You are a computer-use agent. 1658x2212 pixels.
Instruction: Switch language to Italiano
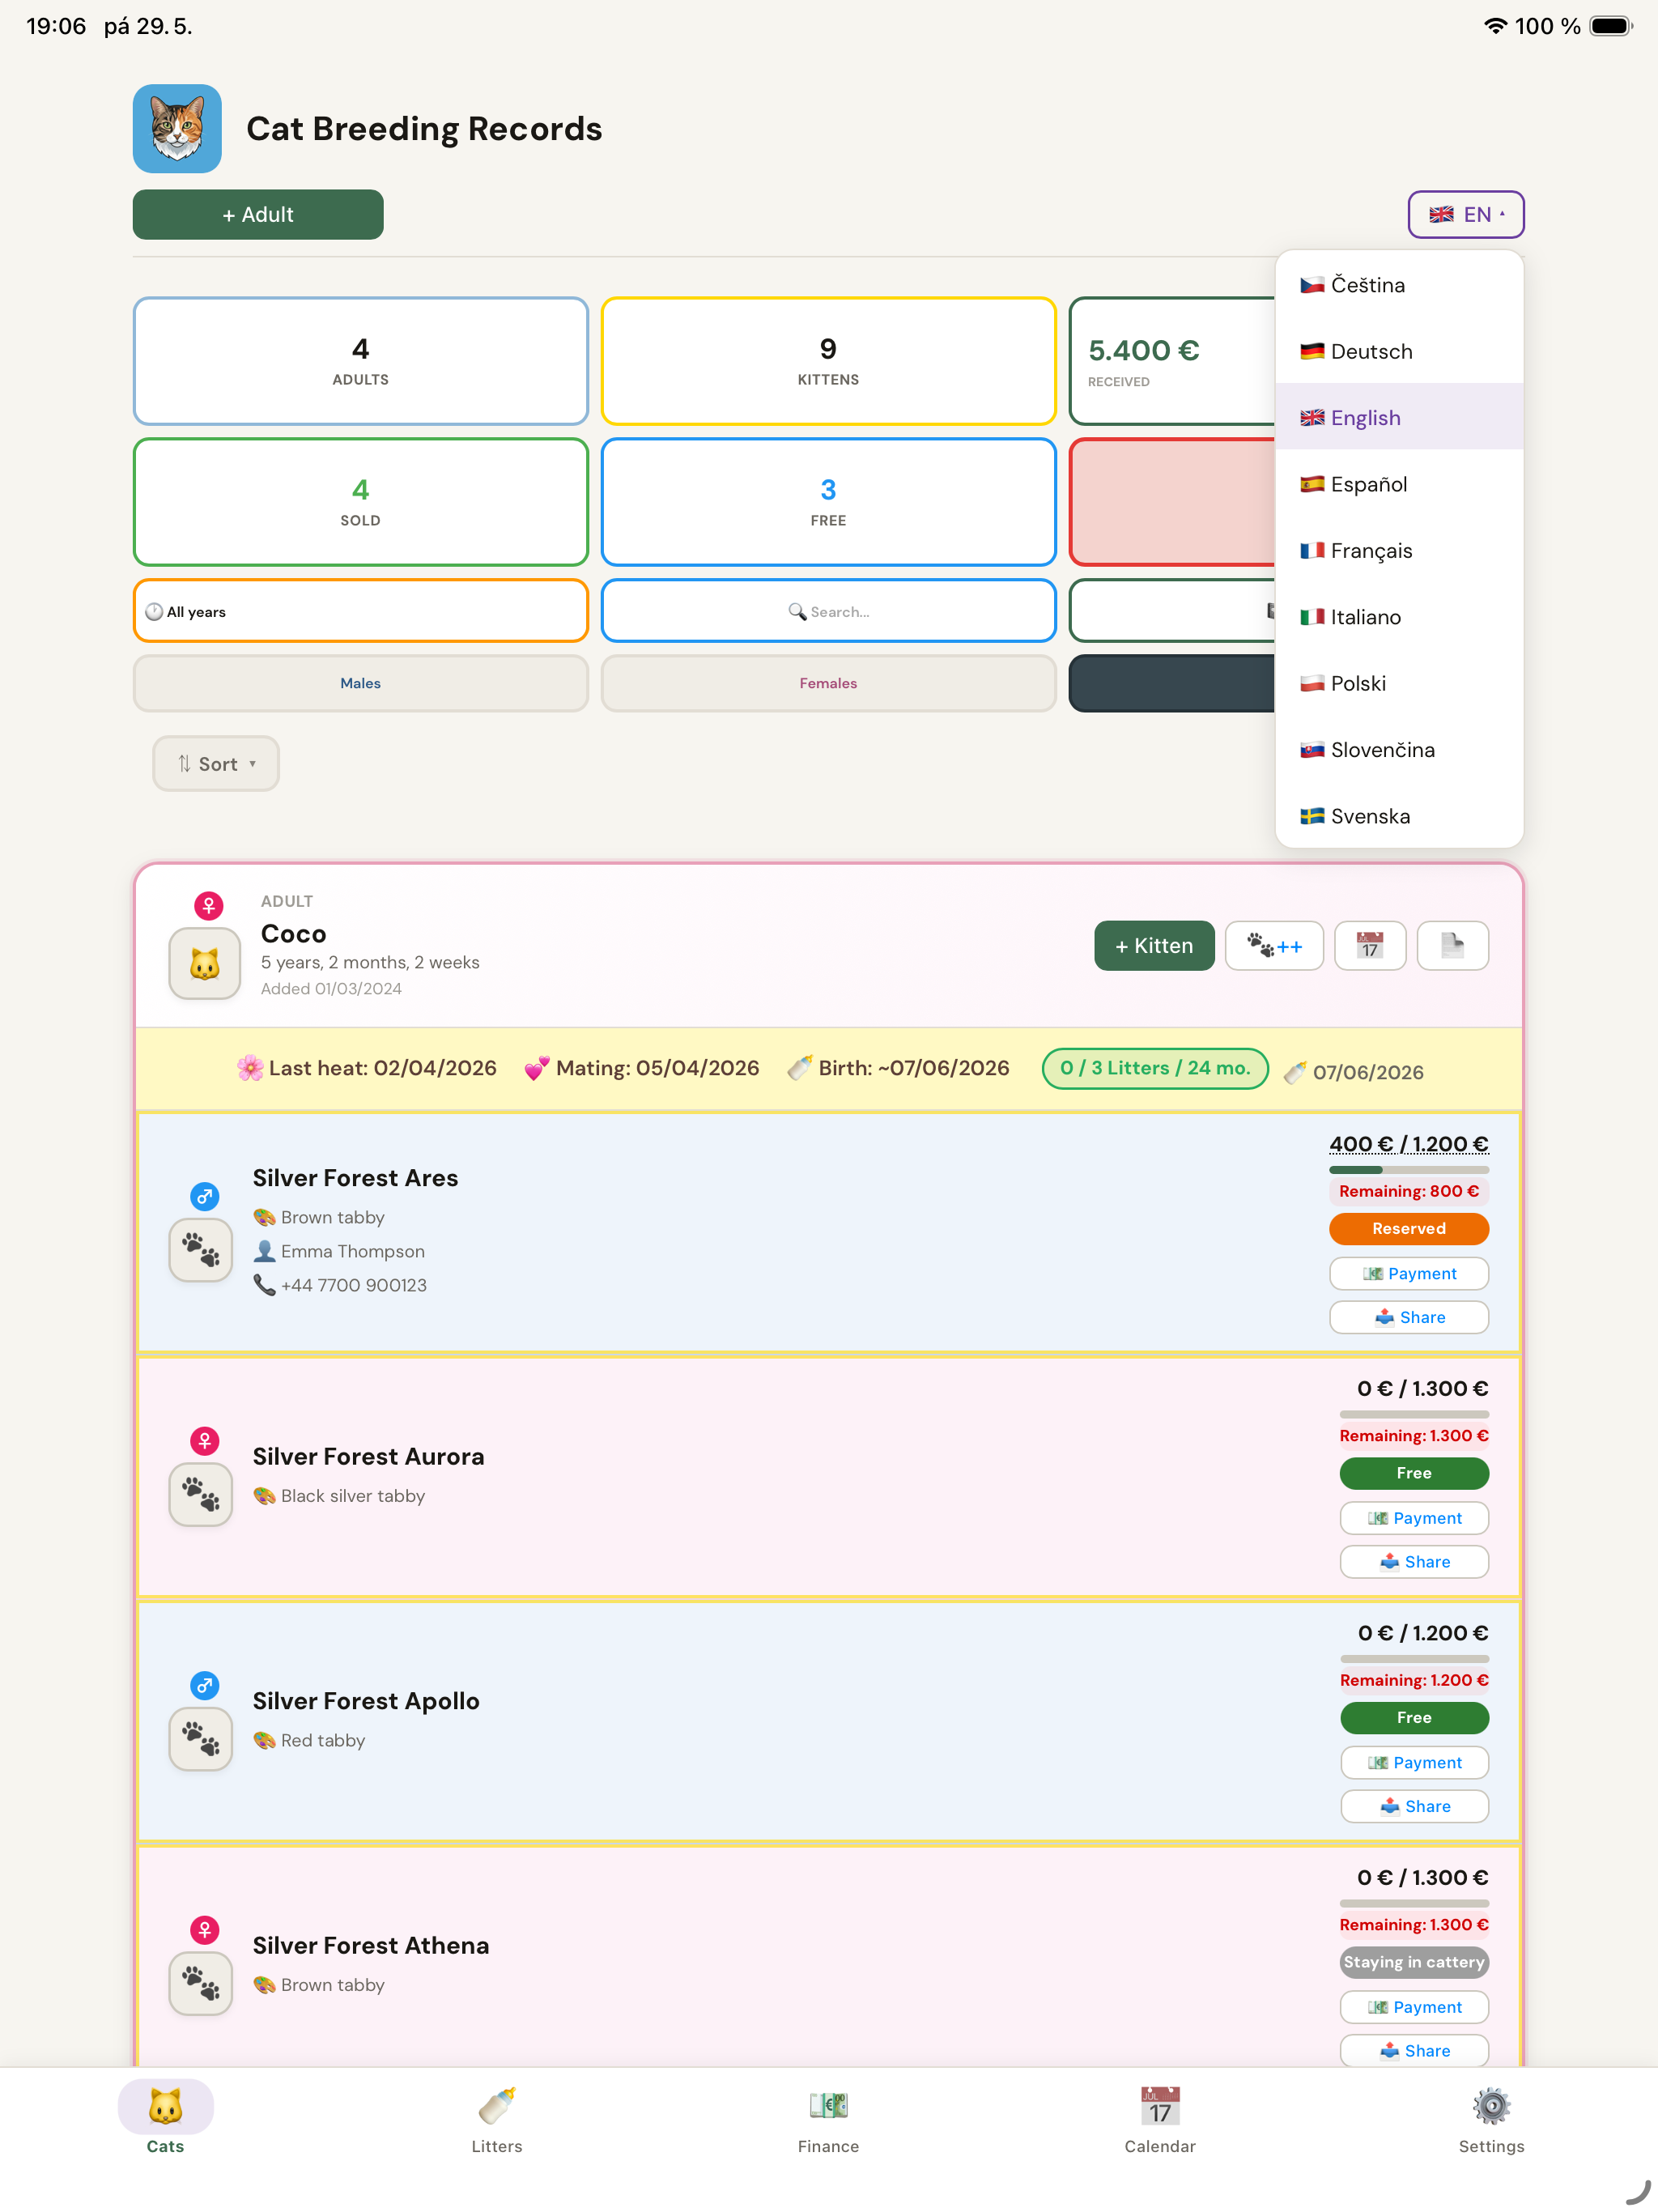coord(1399,617)
